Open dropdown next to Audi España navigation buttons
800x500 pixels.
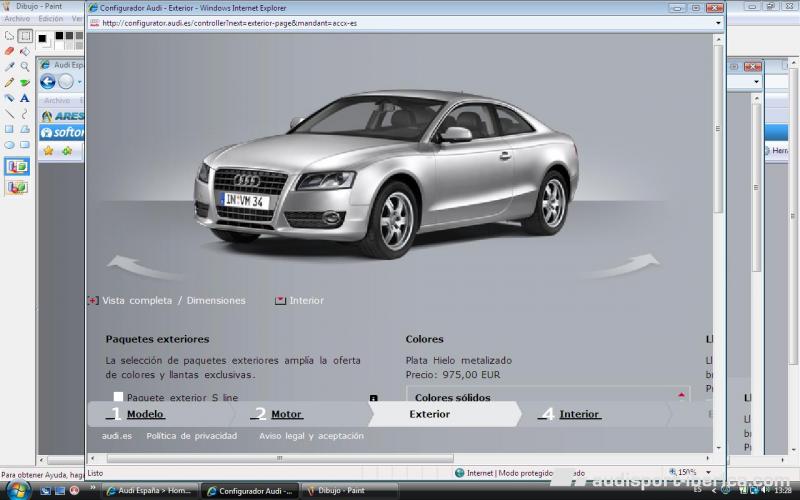point(80,82)
